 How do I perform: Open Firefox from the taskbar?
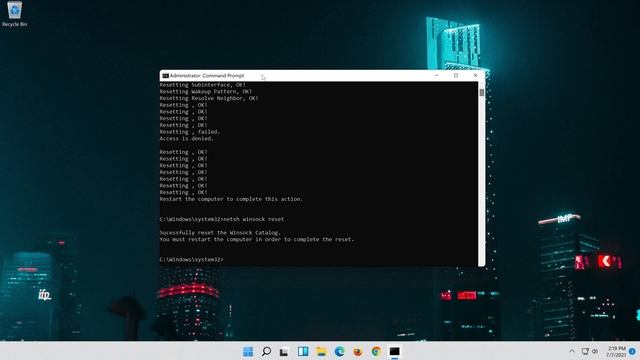click(358, 351)
